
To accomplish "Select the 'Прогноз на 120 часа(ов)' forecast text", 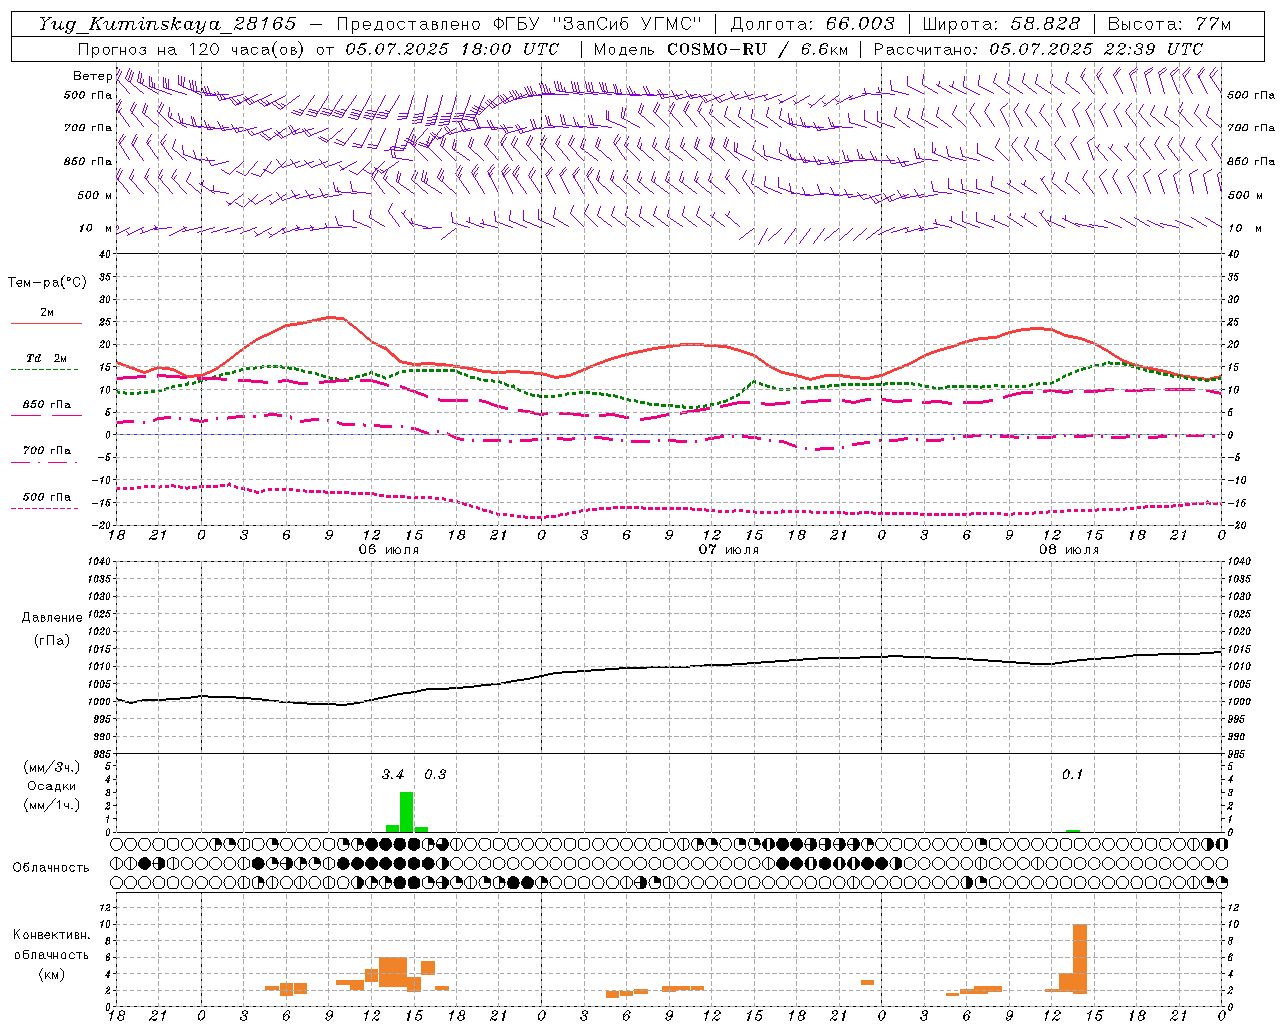I will tap(193, 49).
